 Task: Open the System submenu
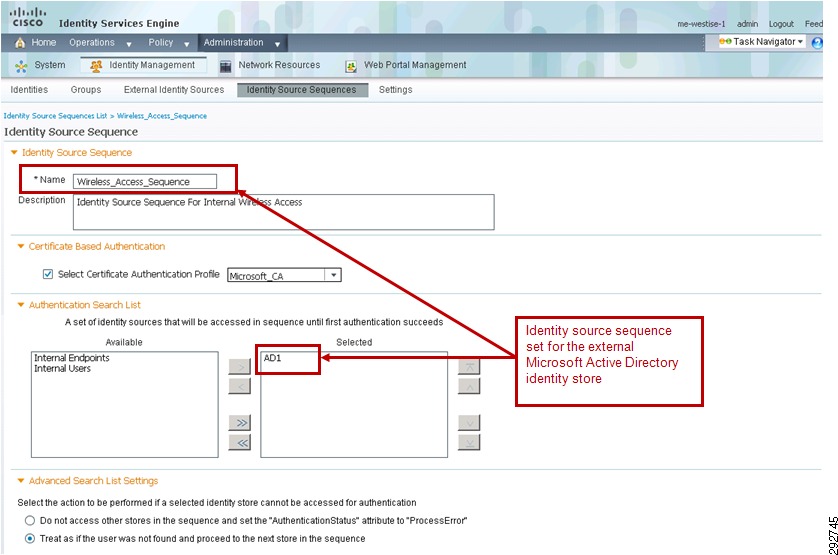tap(50, 65)
